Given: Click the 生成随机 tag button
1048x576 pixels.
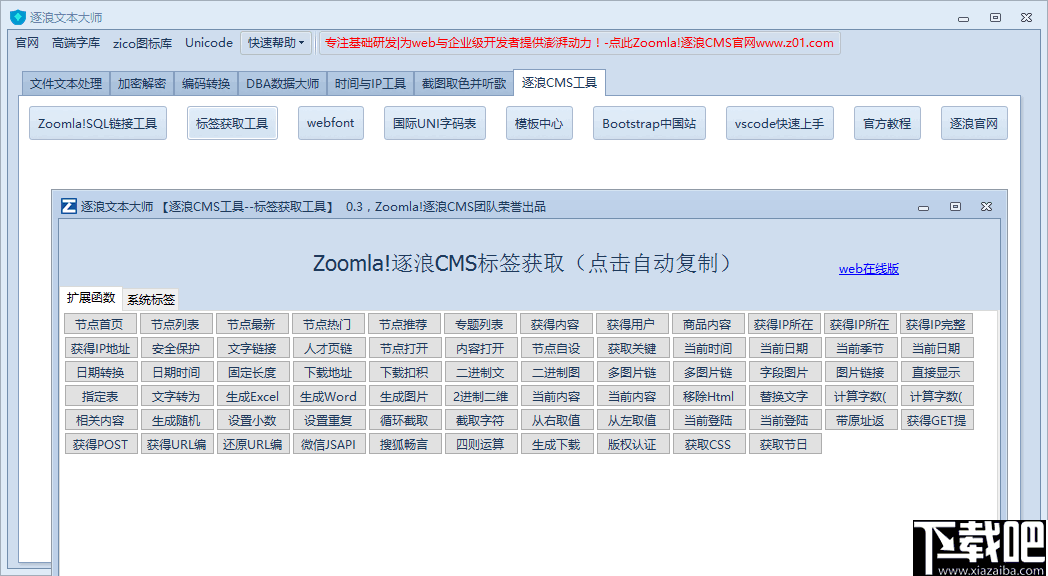Looking at the screenshot, I should 175,420.
